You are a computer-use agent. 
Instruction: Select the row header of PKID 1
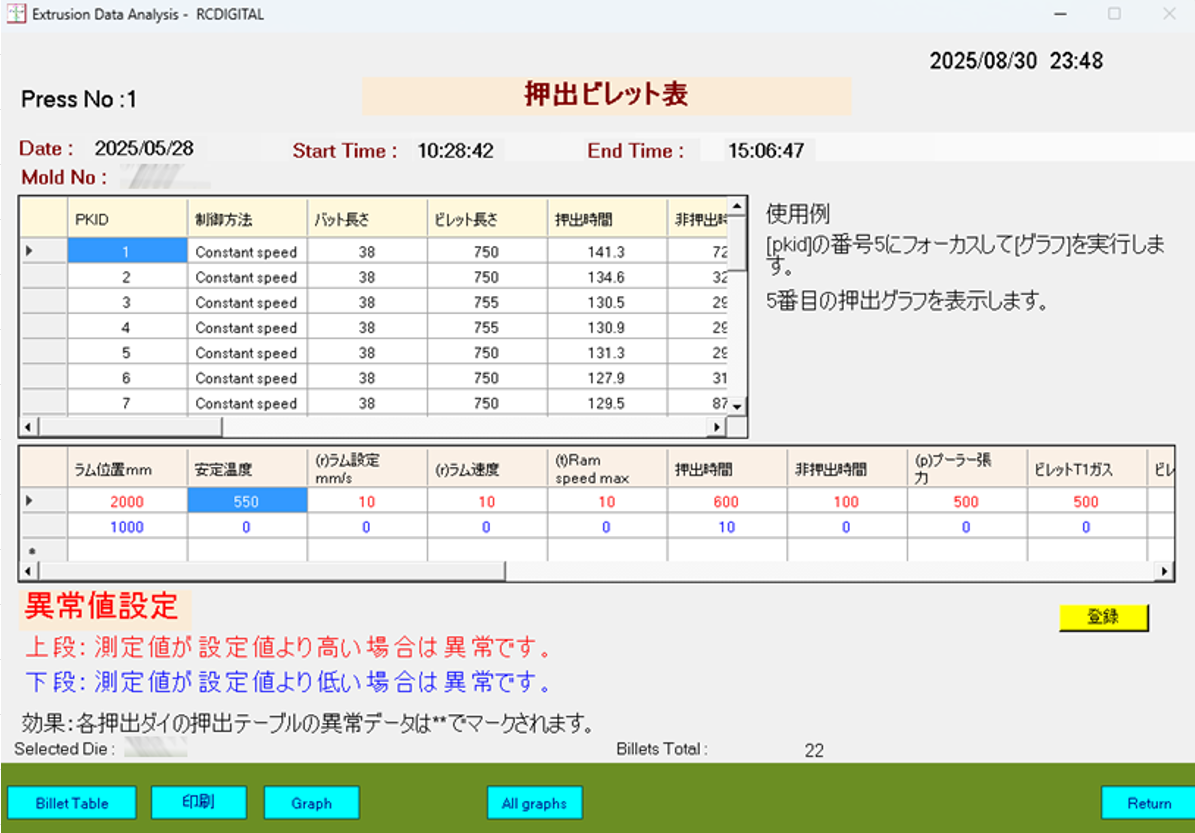coord(43,252)
